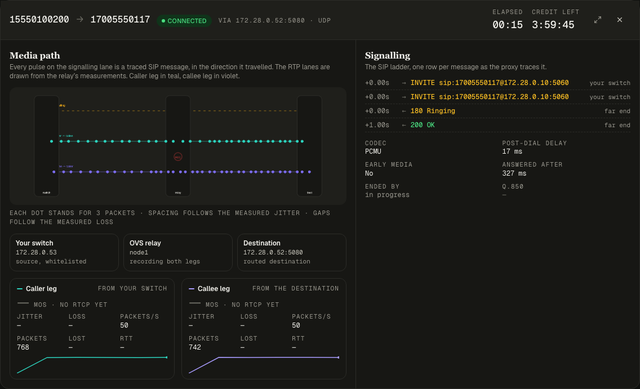Select caller number 15550100200
The image size is (640, 389).
pyautogui.click(x=39, y=20)
